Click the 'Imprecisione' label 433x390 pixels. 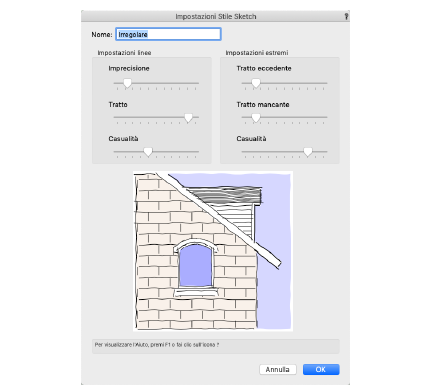[x=129, y=68]
